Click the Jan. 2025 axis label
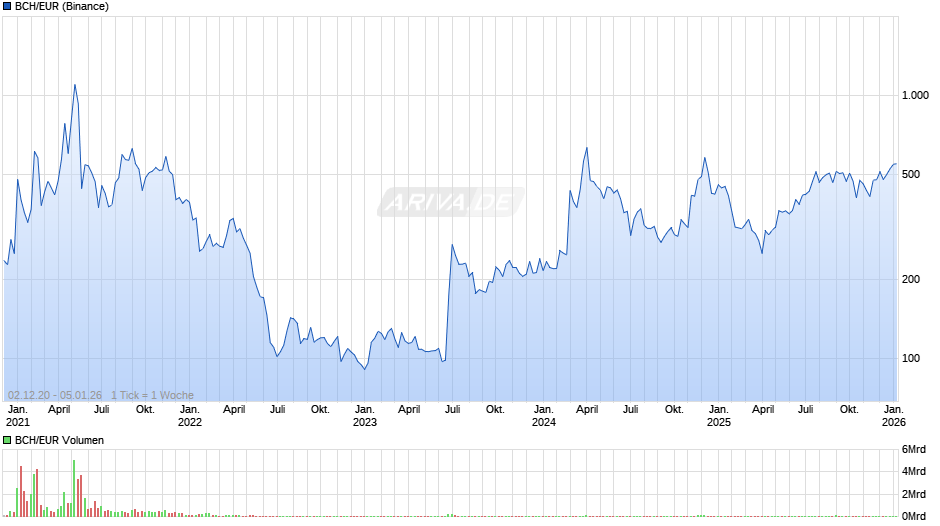The width and height of the screenshot is (940, 526). 719,416
